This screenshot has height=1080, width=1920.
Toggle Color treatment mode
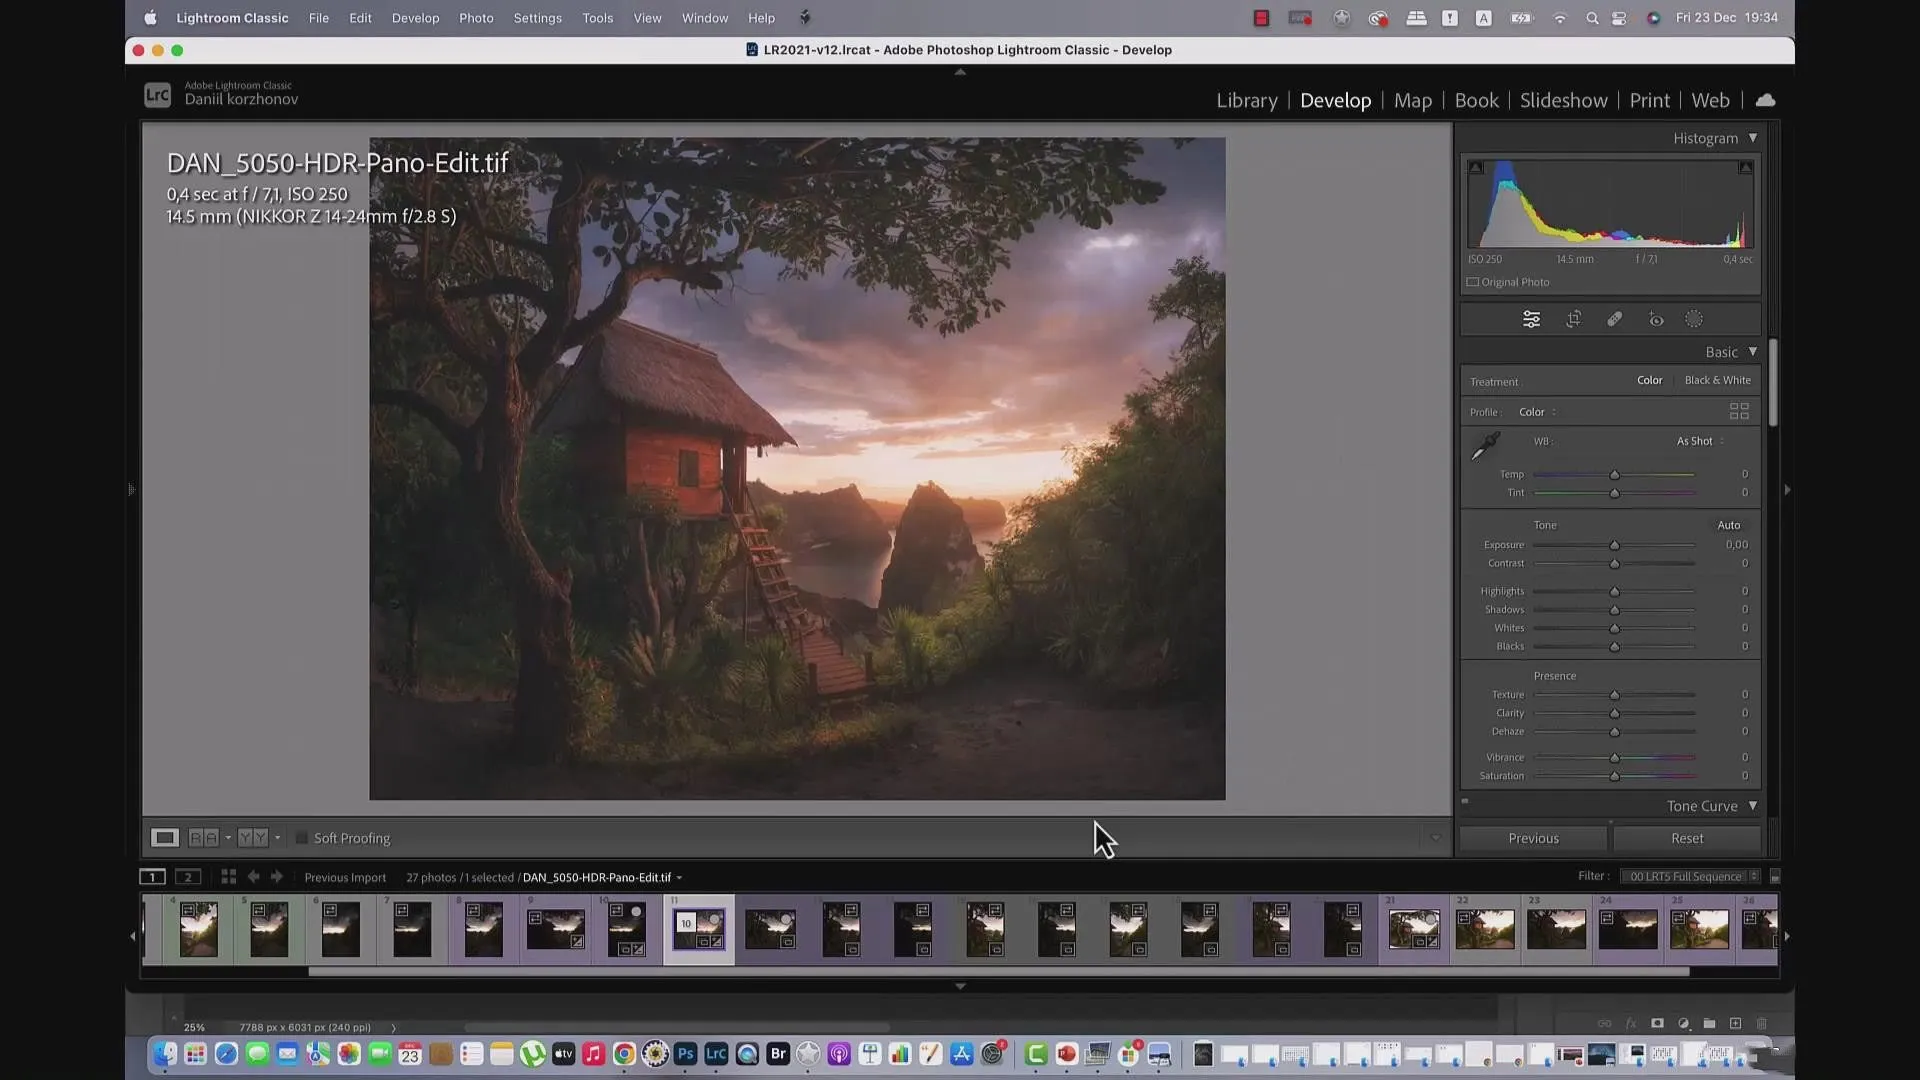pos(1648,380)
